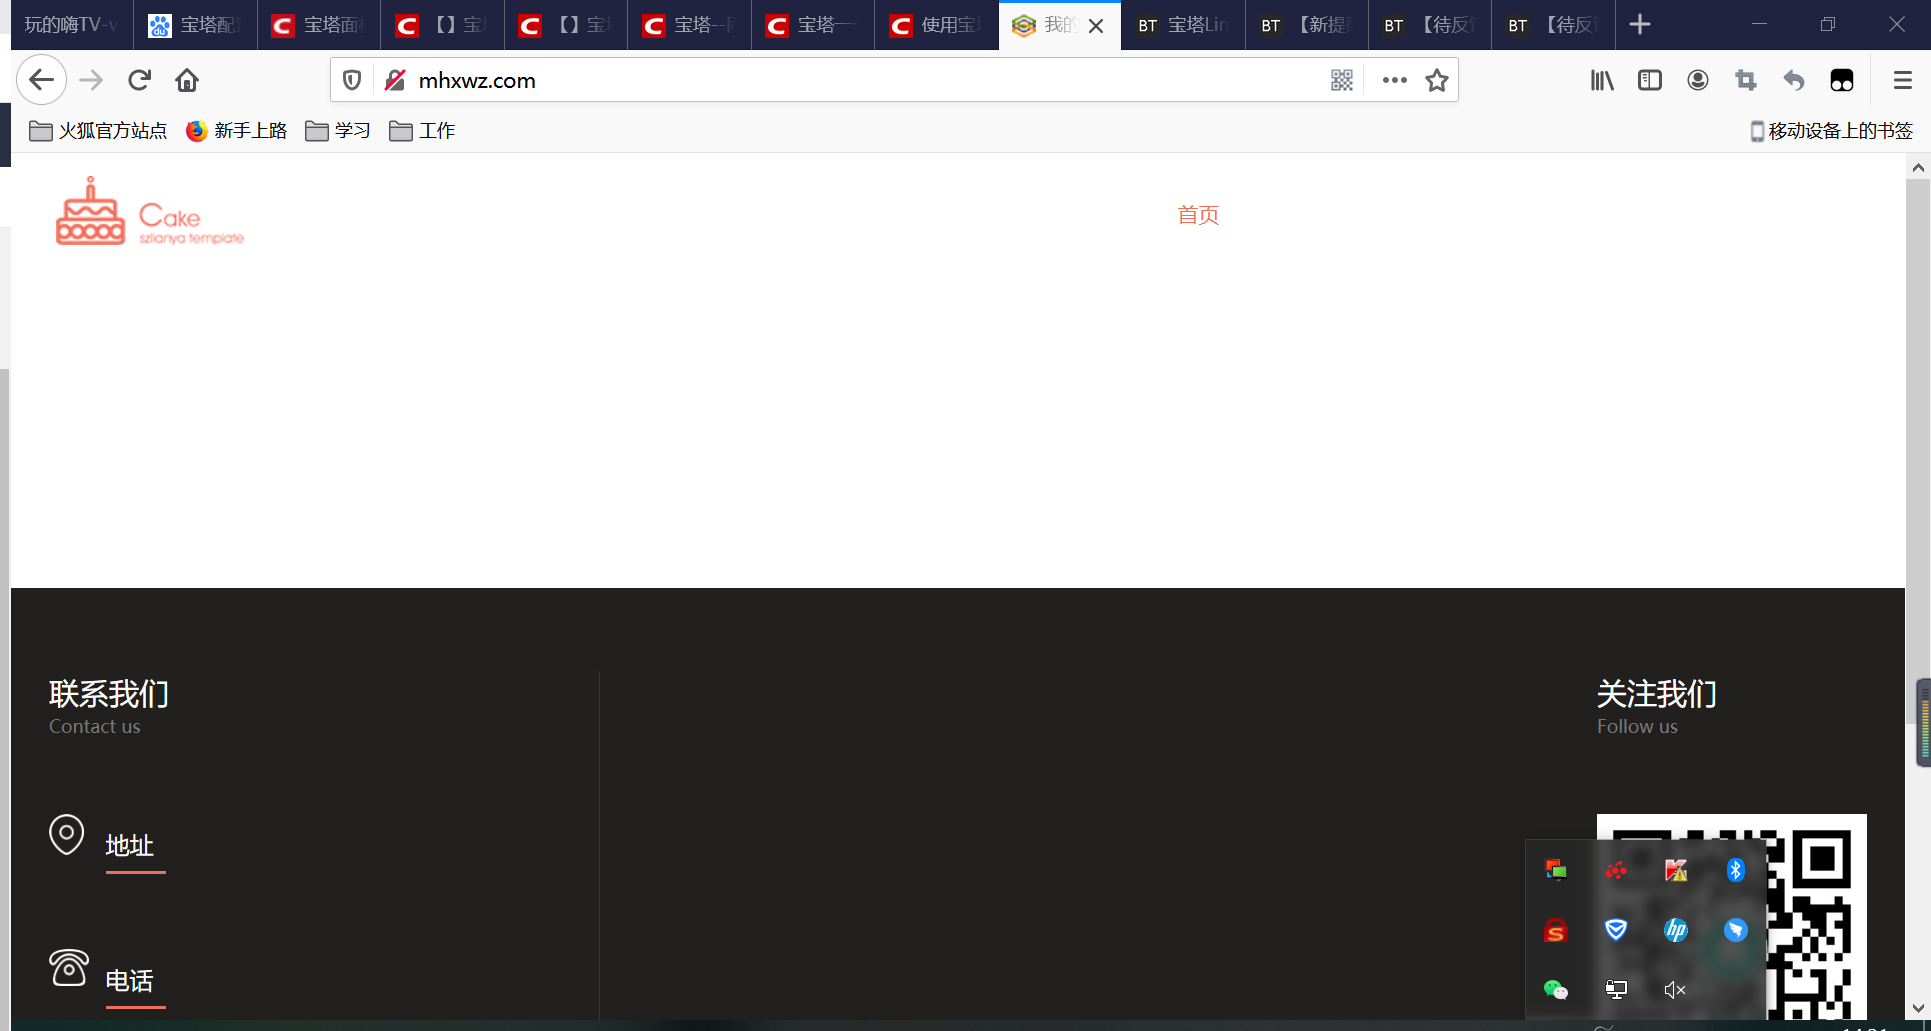Open 新手上路 bookmark
The image size is (1931, 1031).
(237, 131)
